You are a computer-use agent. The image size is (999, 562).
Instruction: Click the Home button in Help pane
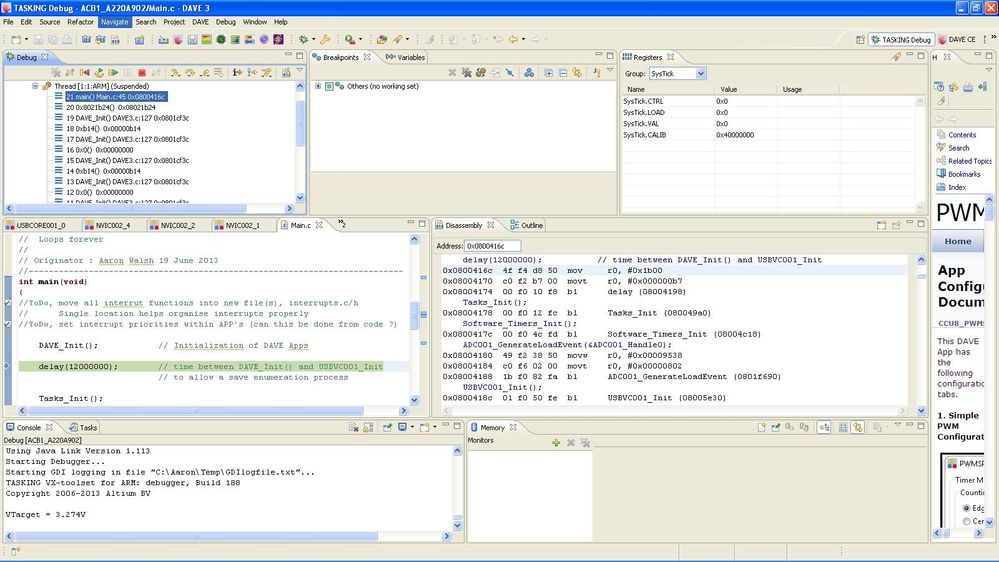(x=958, y=241)
